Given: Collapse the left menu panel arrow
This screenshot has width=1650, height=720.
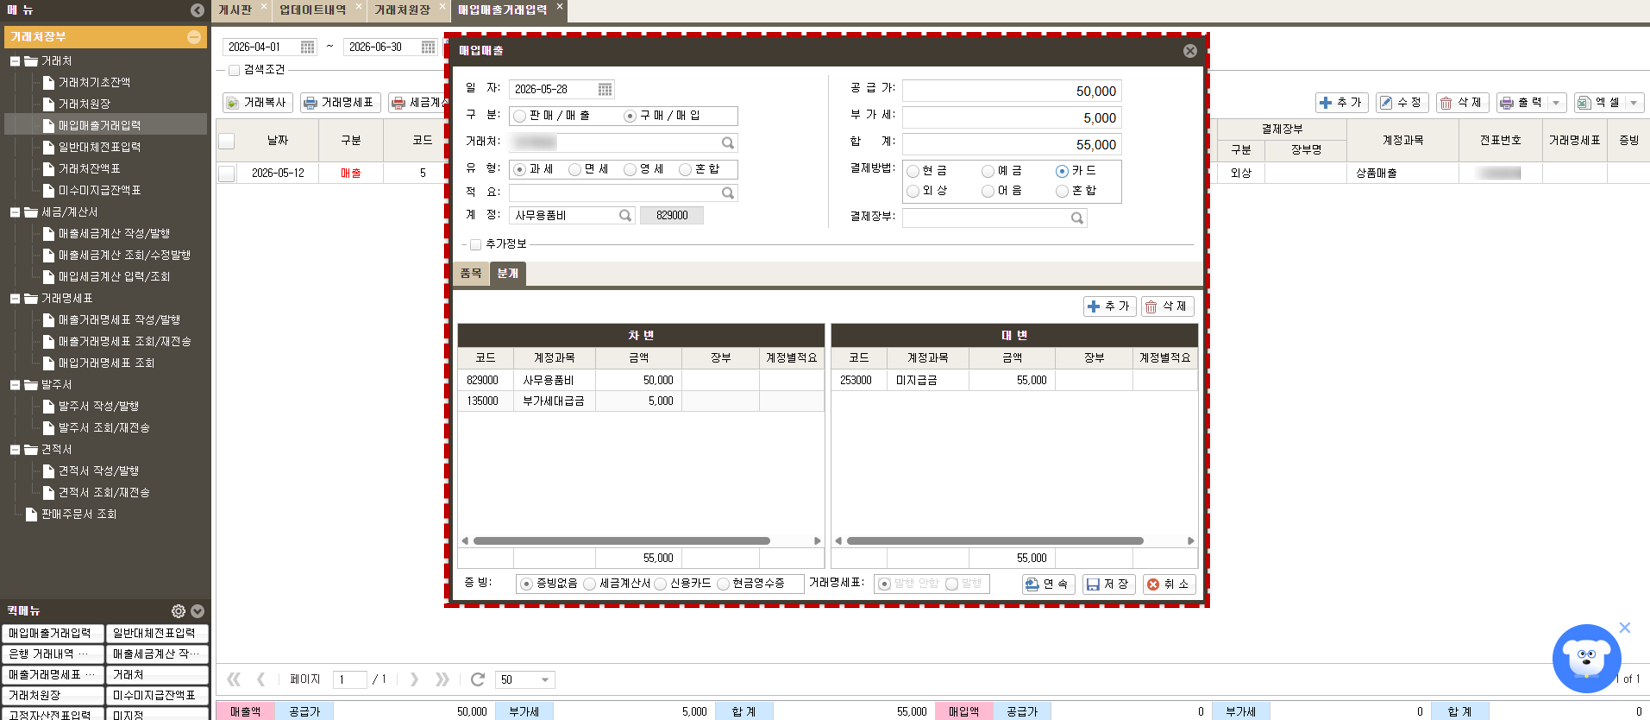Looking at the screenshot, I should (197, 10).
